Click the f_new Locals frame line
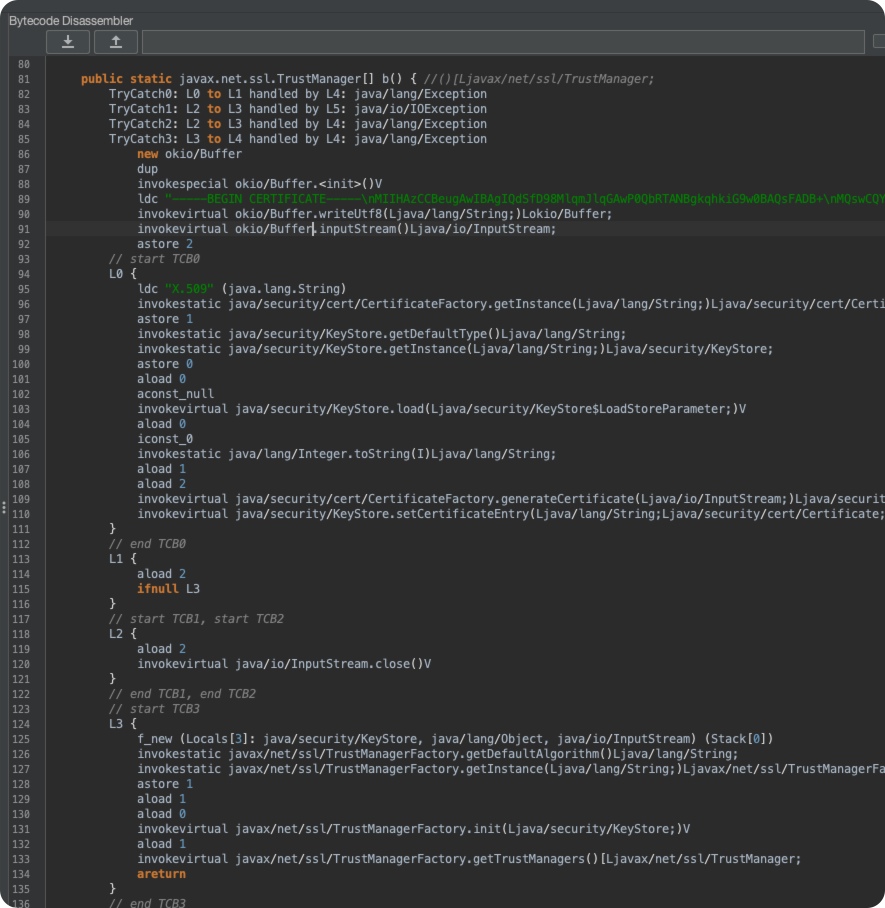885x908 pixels. tap(455, 739)
